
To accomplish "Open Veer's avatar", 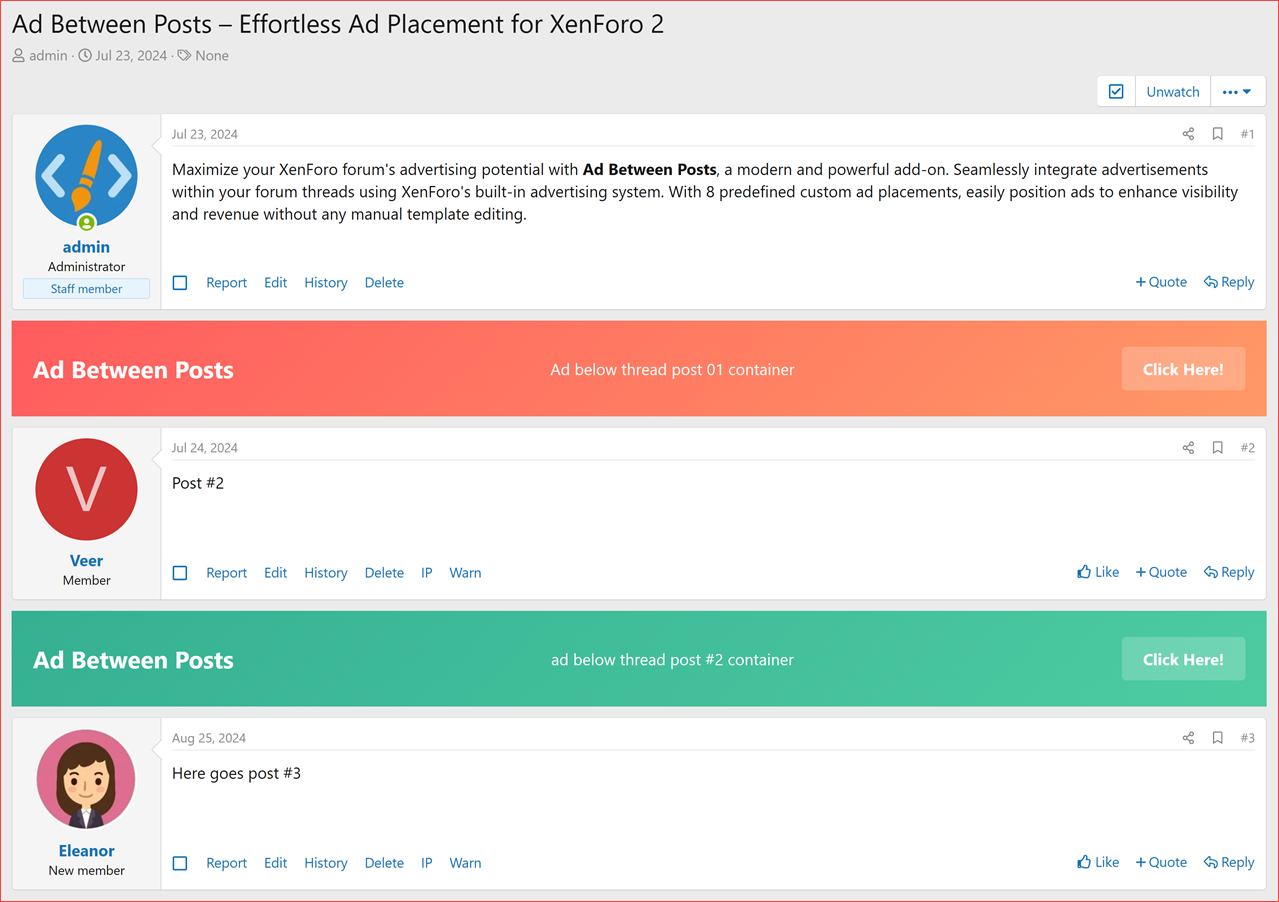I will pyautogui.click(x=86, y=489).
